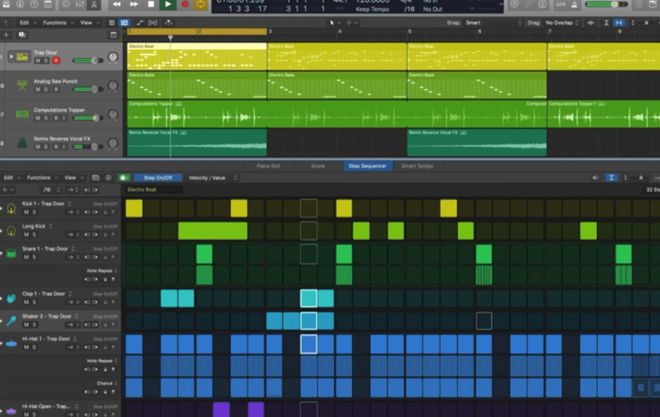Click the Long Kick row icon
The height and width of the screenshot is (417, 660).
tap(10, 231)
